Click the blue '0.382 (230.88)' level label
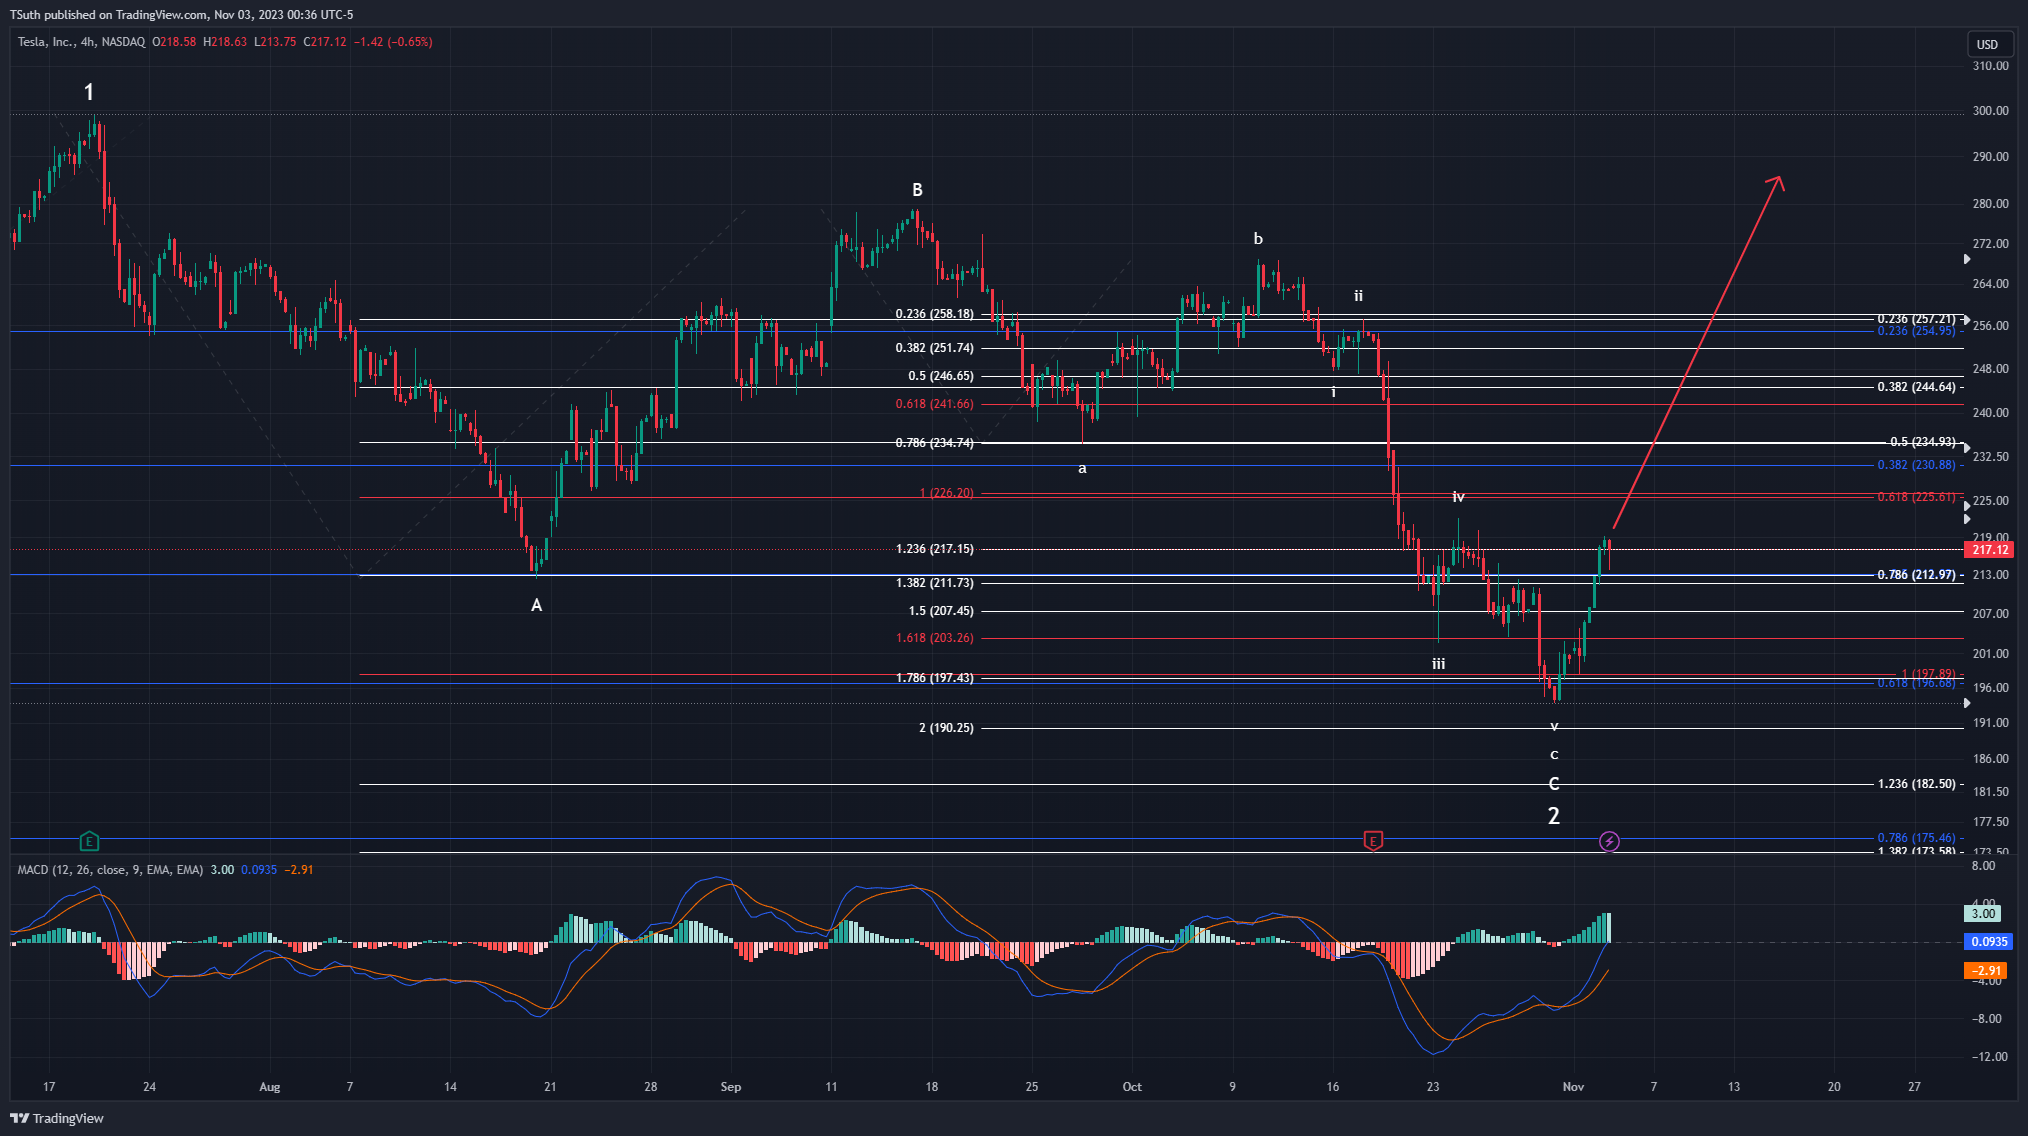Viewport: 2028px width, 1136px height. (x=1916, y=465)
